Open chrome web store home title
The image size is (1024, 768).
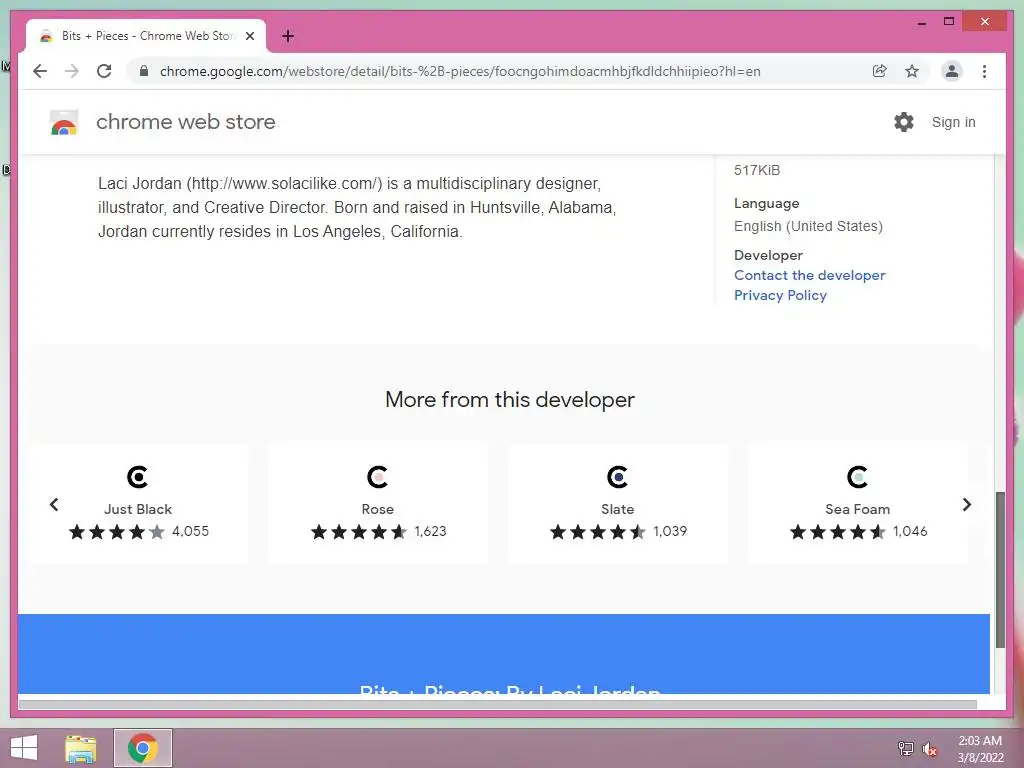coord(185,122)
